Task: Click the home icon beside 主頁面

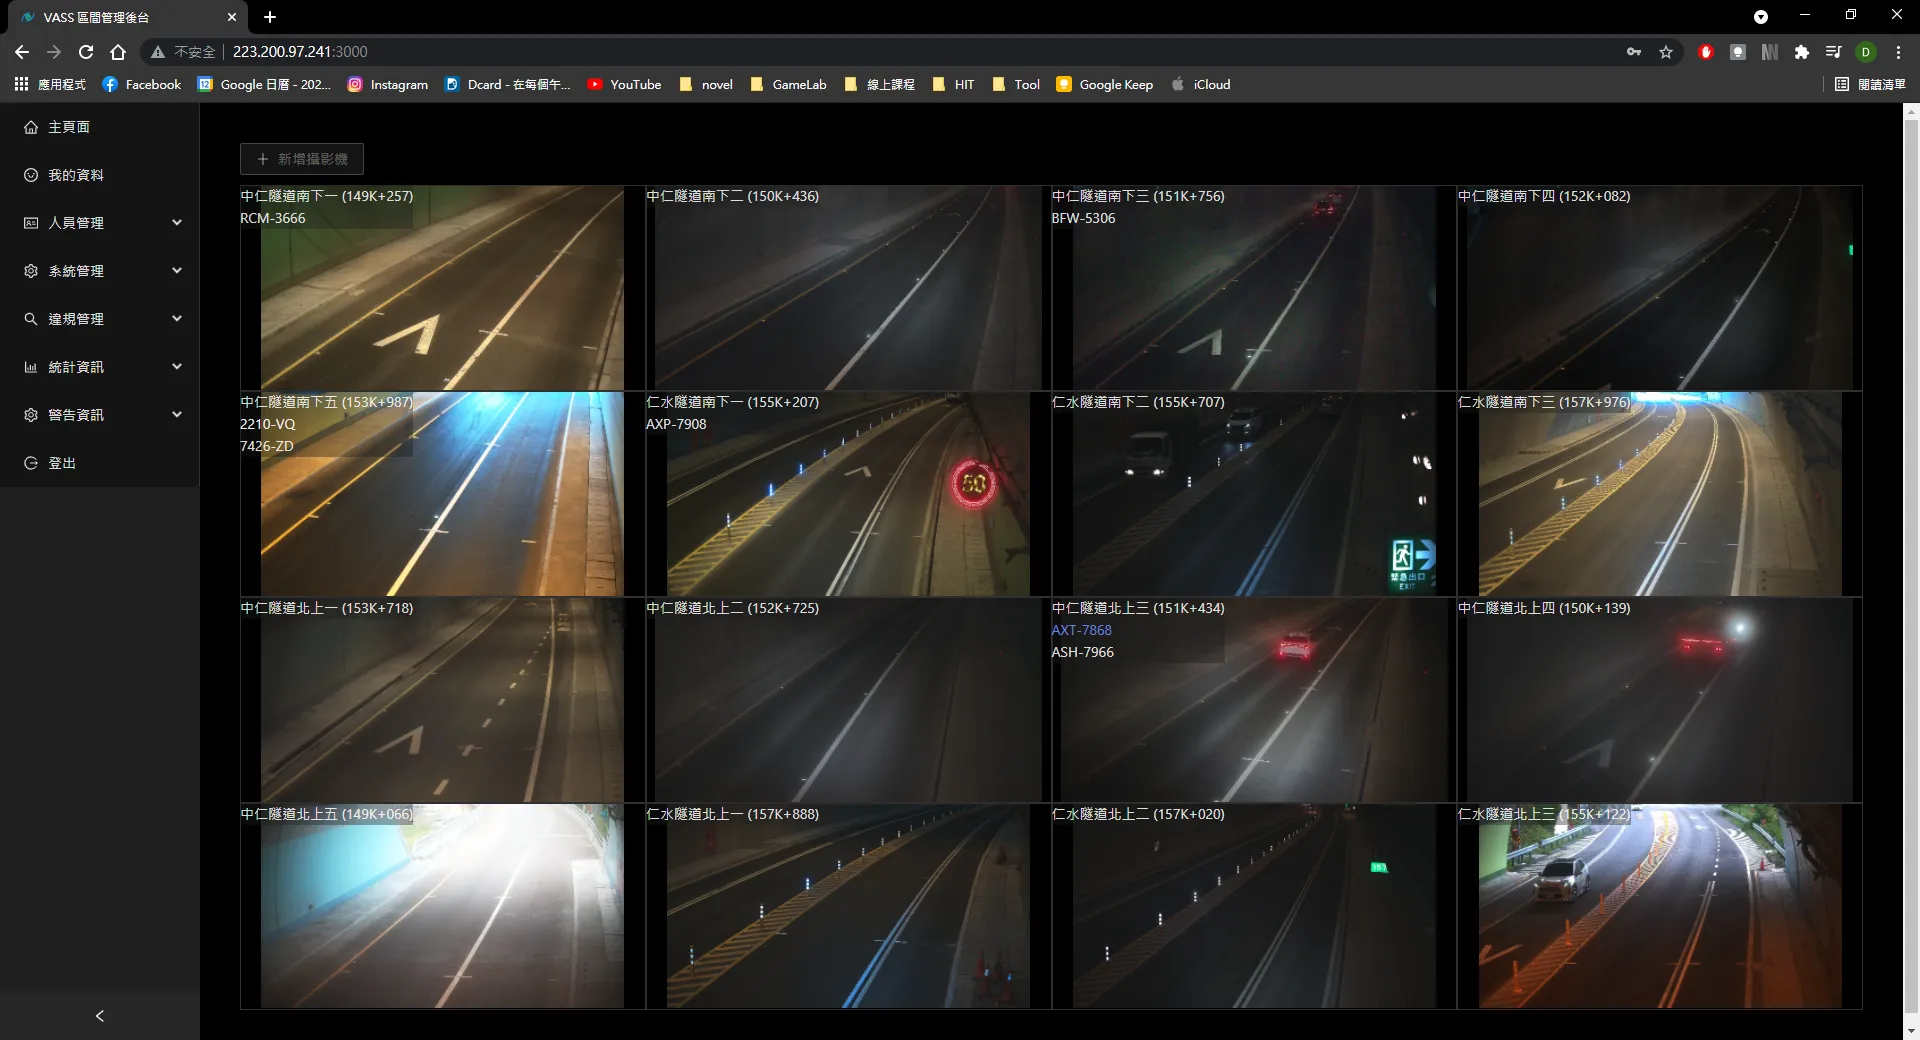Action: tap(31, 127)
